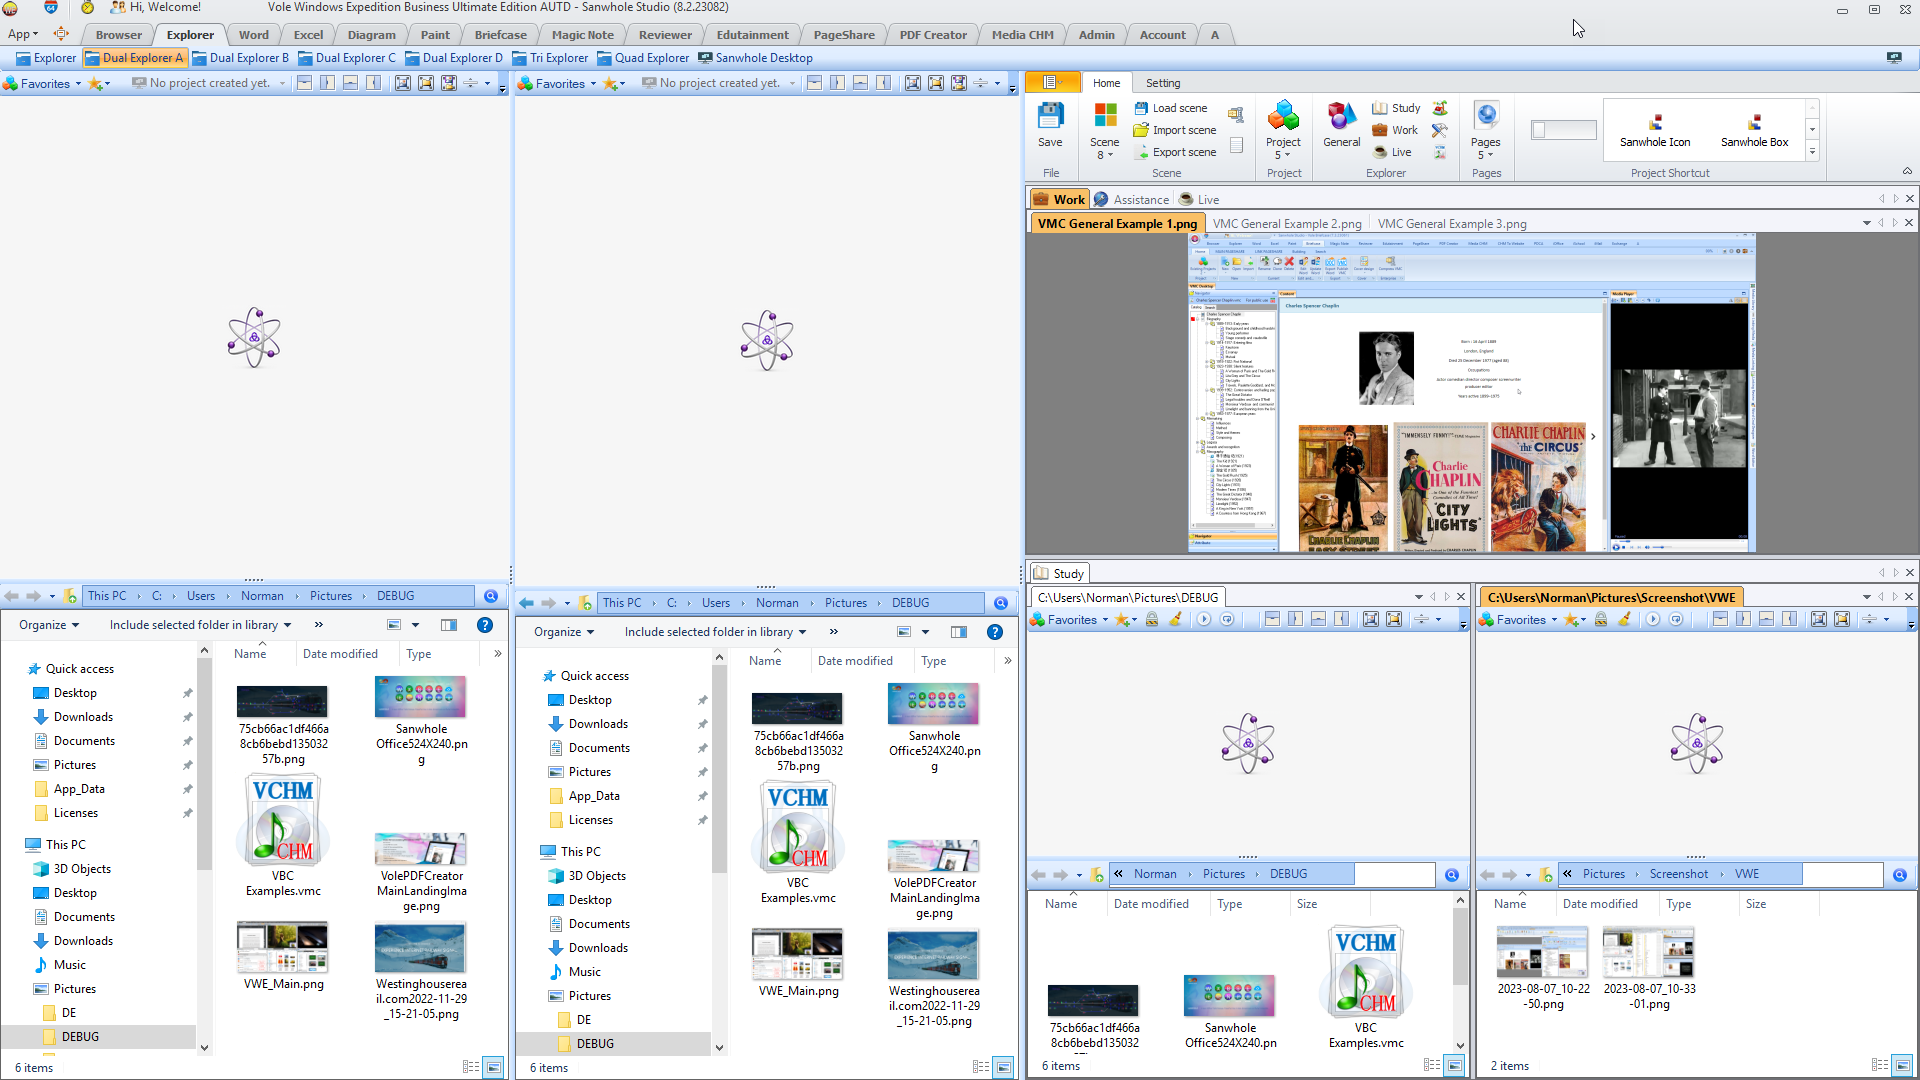The image size is (1920, 1080).
Task: Switch to large icons view in left explorer status bar
Action: (x=494, y=1068)
